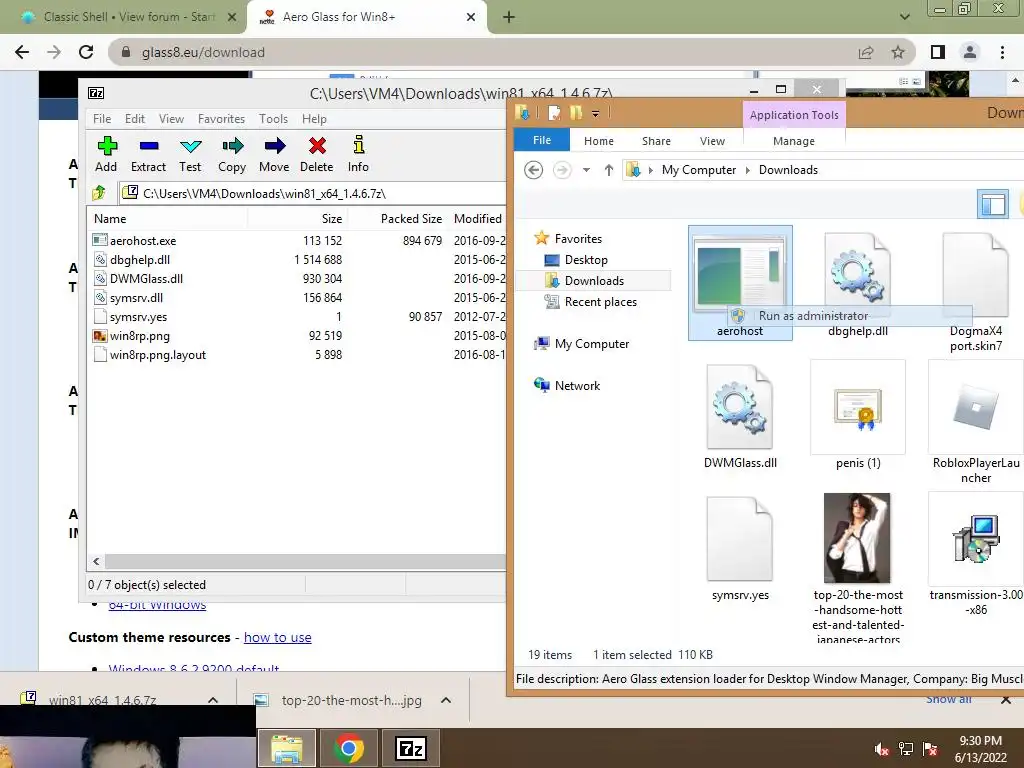This screenshot has height=768, width=1024.
Task: Click the Extract icon in 7-Zip
Action: (x=149, y=154)
